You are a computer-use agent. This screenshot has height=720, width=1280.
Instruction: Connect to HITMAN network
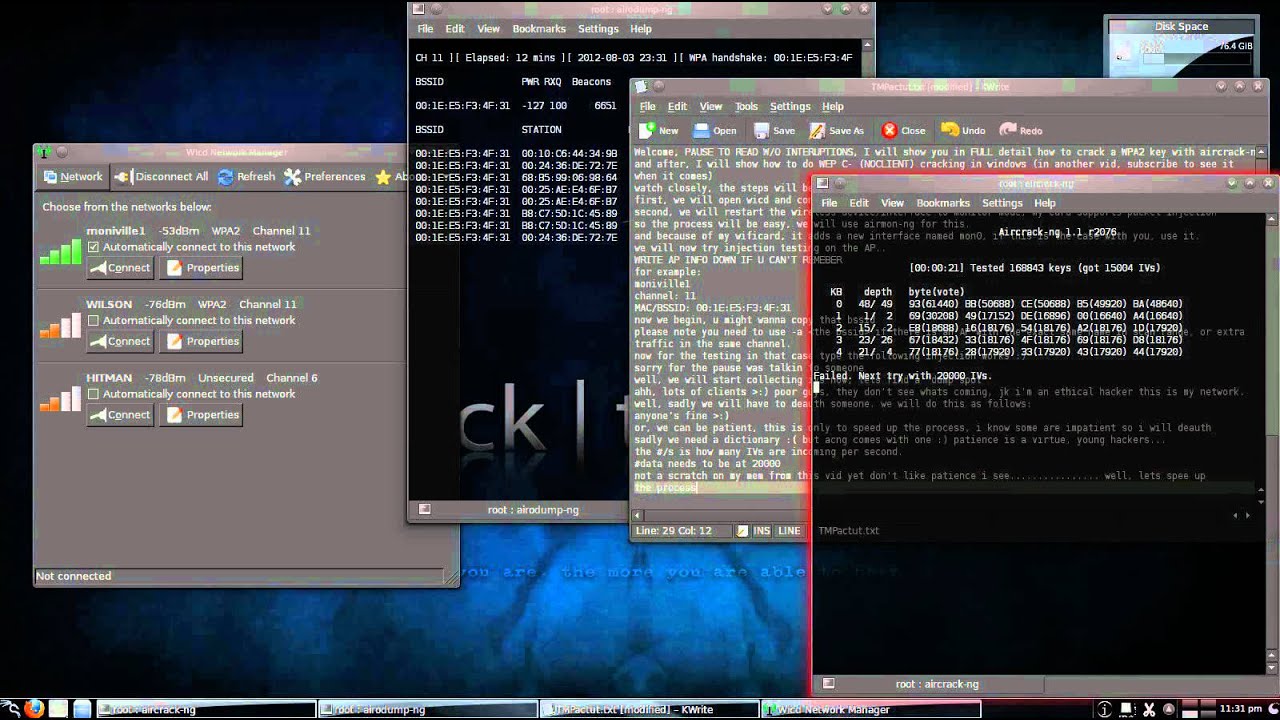point(120,415)
